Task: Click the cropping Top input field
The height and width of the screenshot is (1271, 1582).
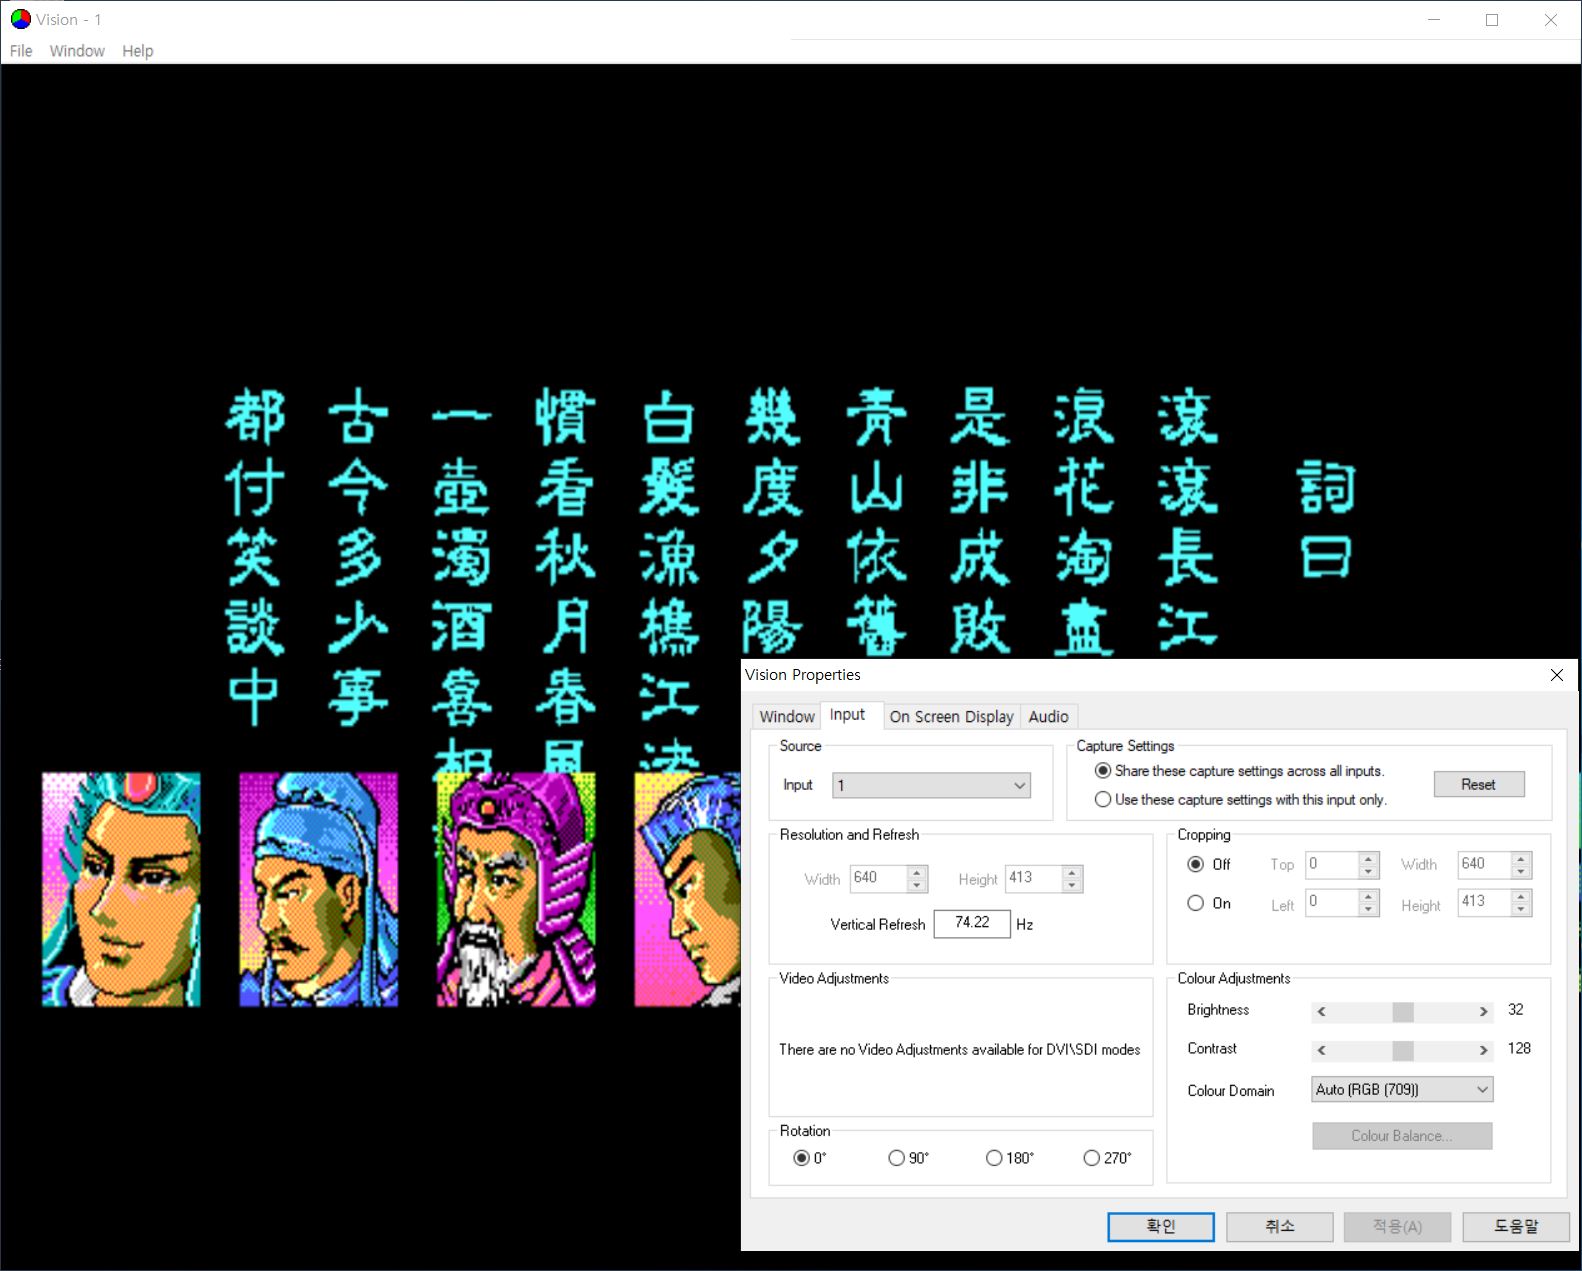Action: 1333,865
